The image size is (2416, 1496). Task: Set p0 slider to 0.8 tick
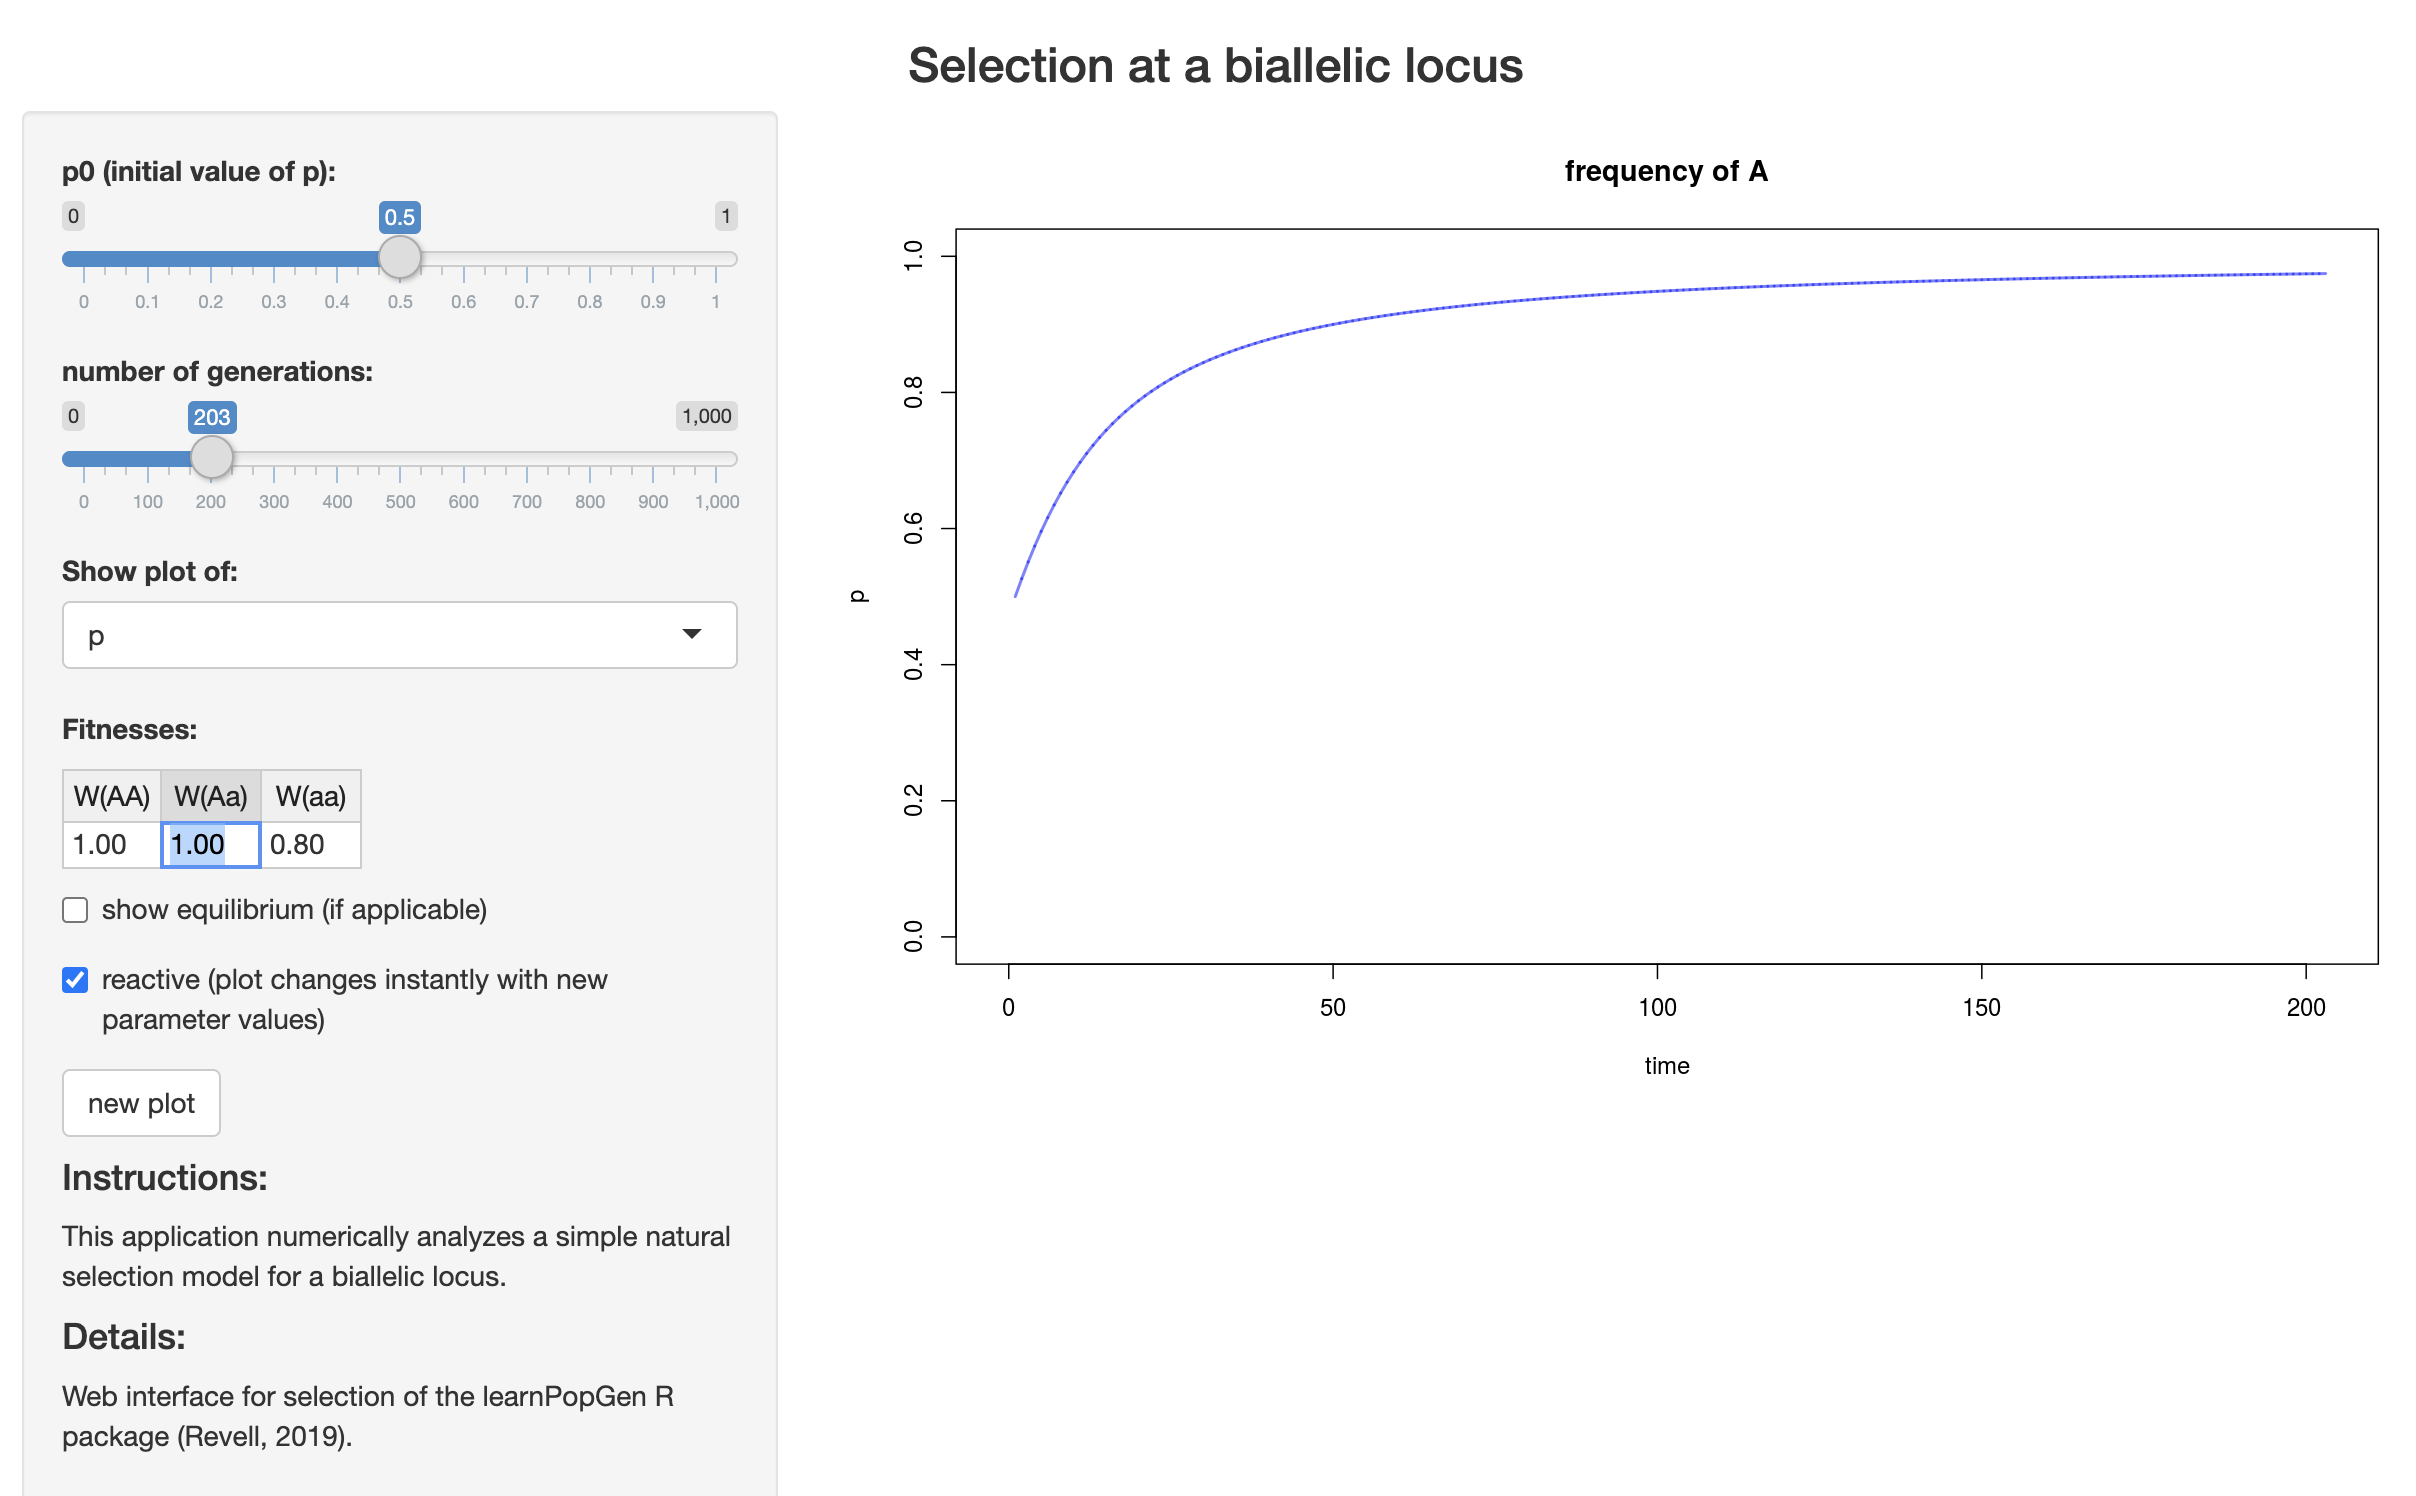pyautogui.click(x=590, y=259)
